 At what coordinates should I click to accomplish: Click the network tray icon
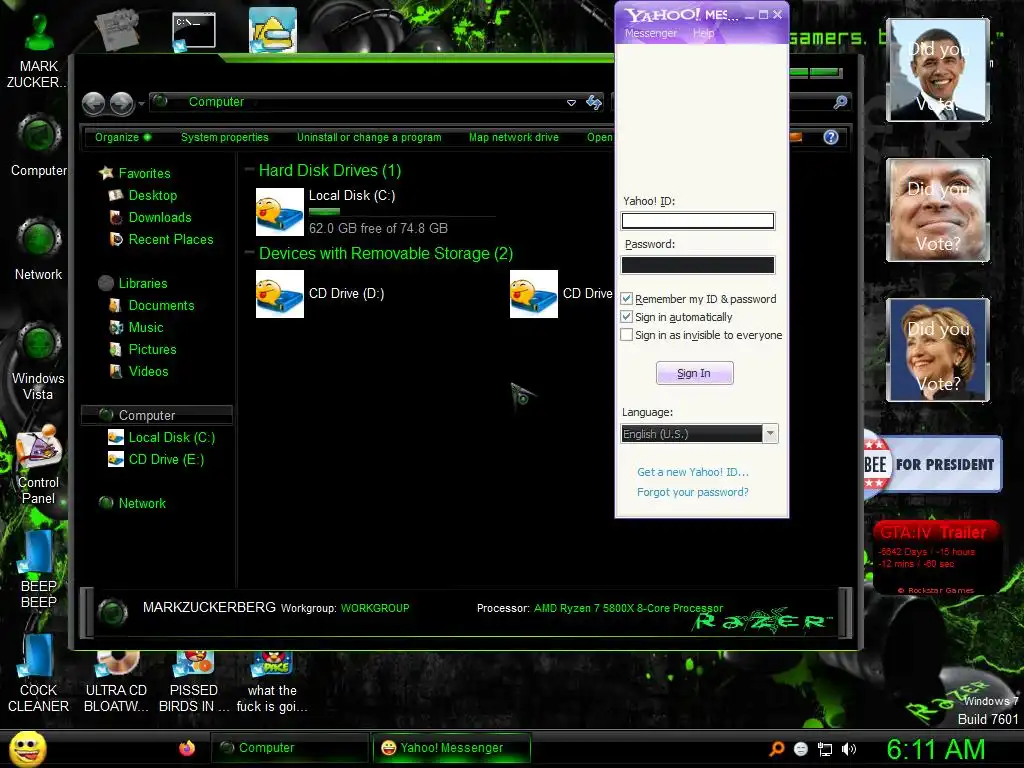point(825,749)
